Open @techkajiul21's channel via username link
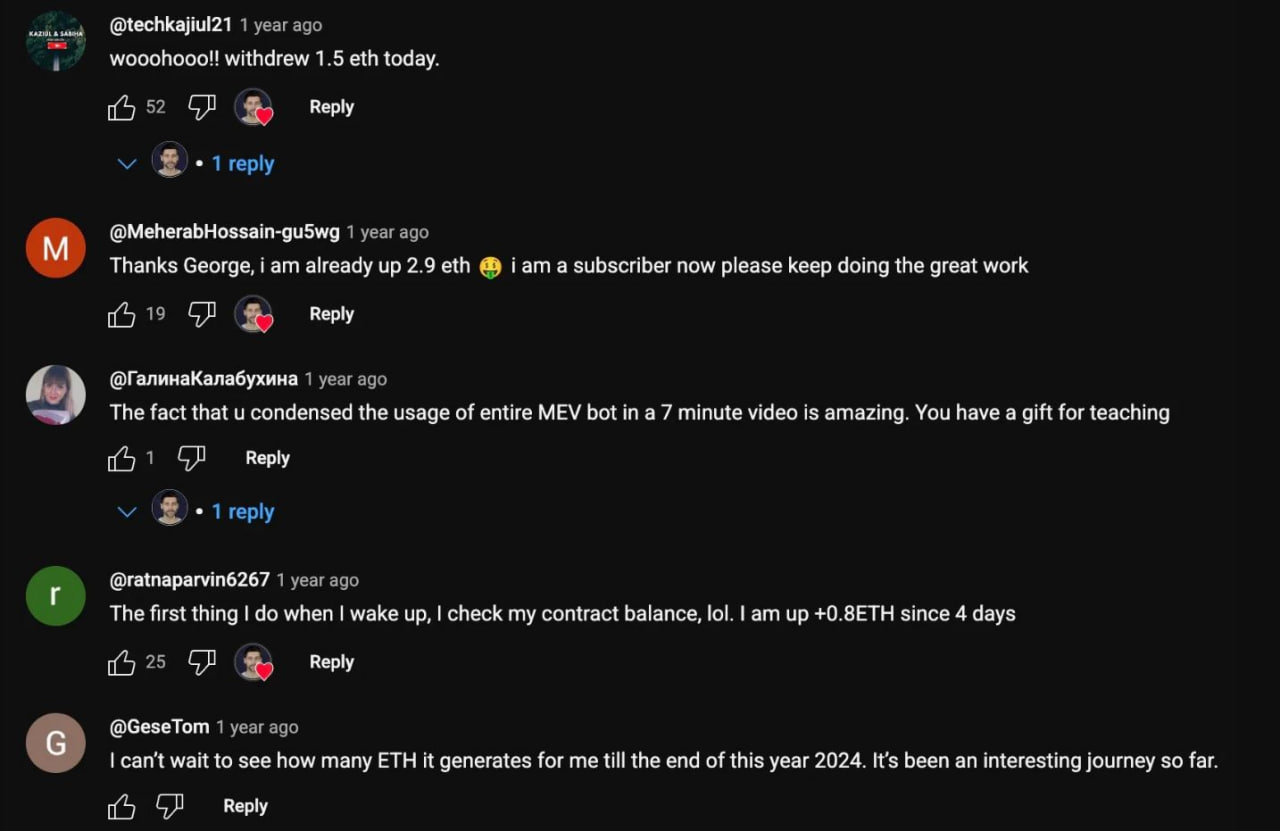This screenshot has height=831, width=1280. click(x=170, y=24)
